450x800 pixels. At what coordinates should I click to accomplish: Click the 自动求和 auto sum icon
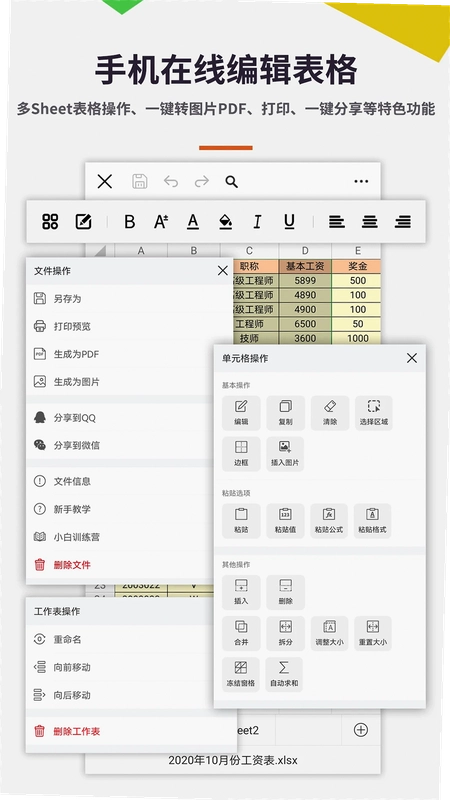[284, 674]
